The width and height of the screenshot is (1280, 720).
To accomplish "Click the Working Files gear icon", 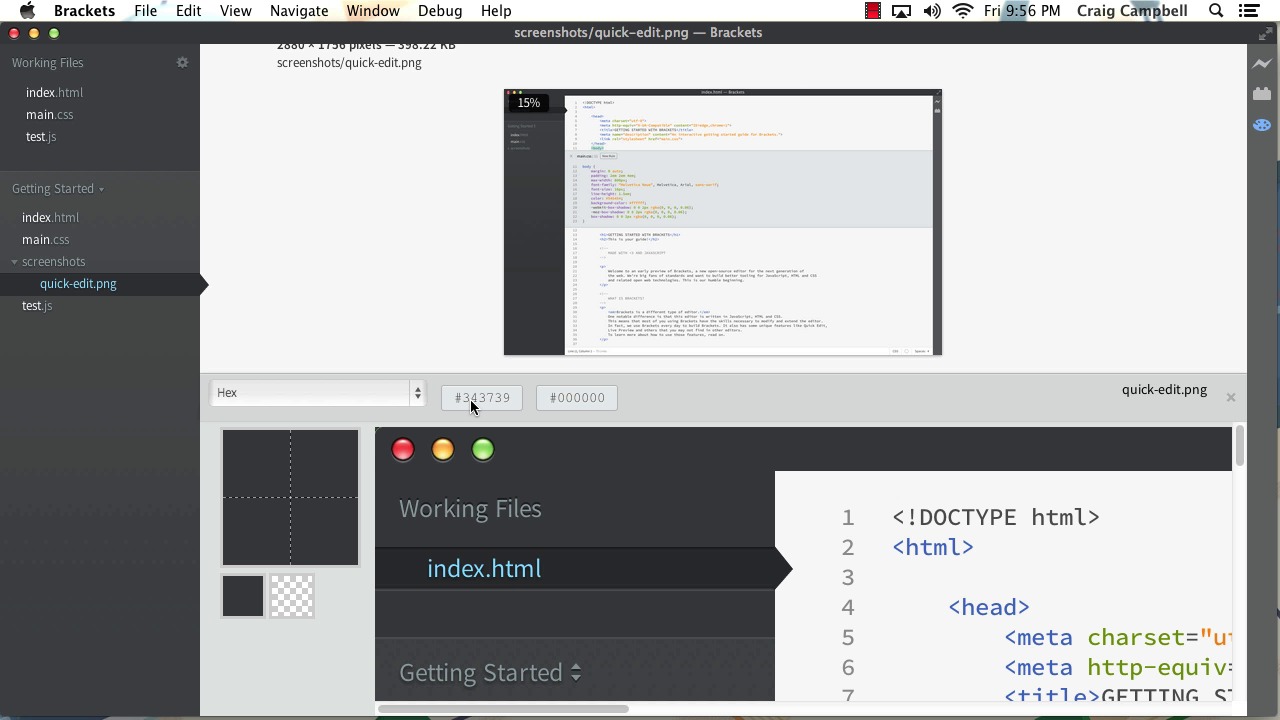I will point(182,62).
